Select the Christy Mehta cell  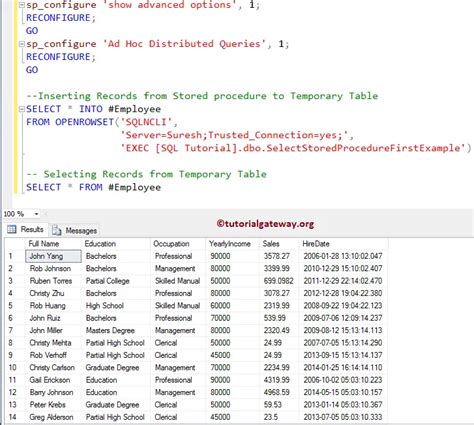53,343
